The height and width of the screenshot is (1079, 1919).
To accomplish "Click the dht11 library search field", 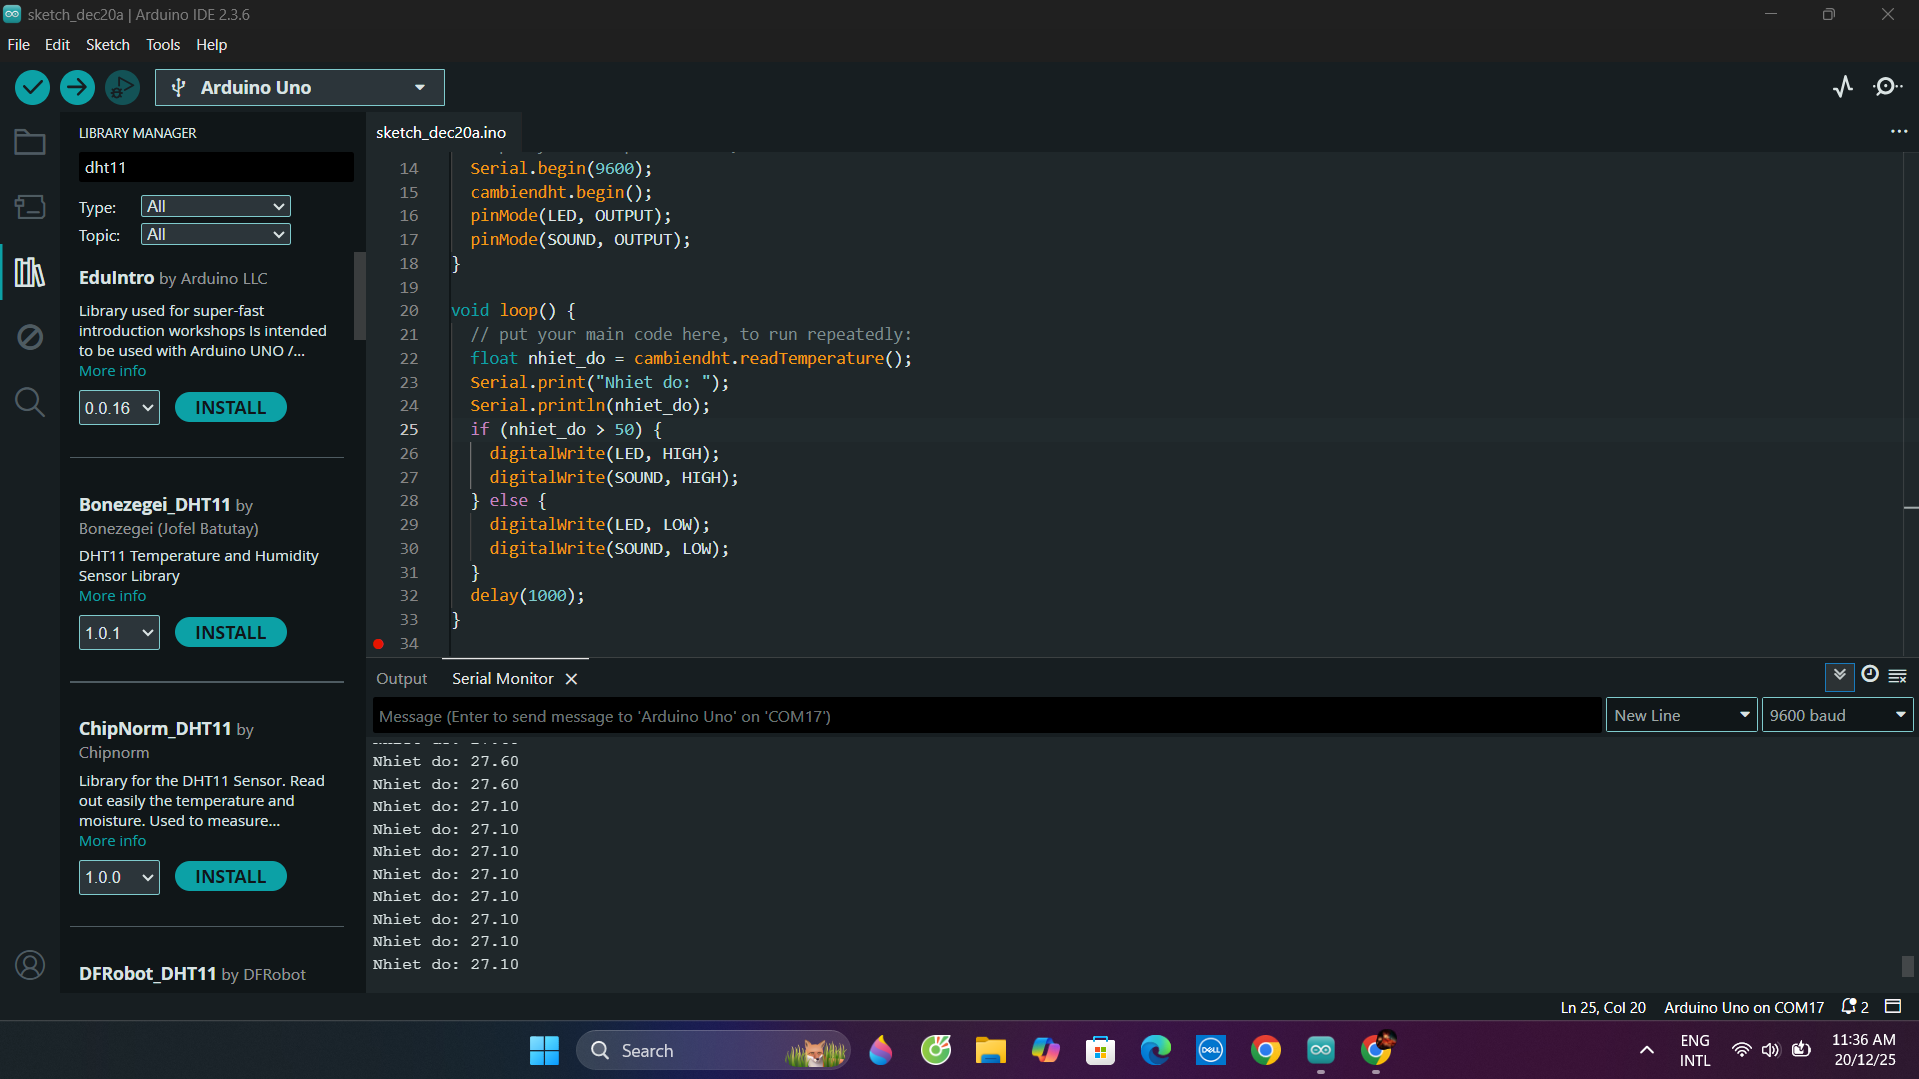I will (215, 167).
